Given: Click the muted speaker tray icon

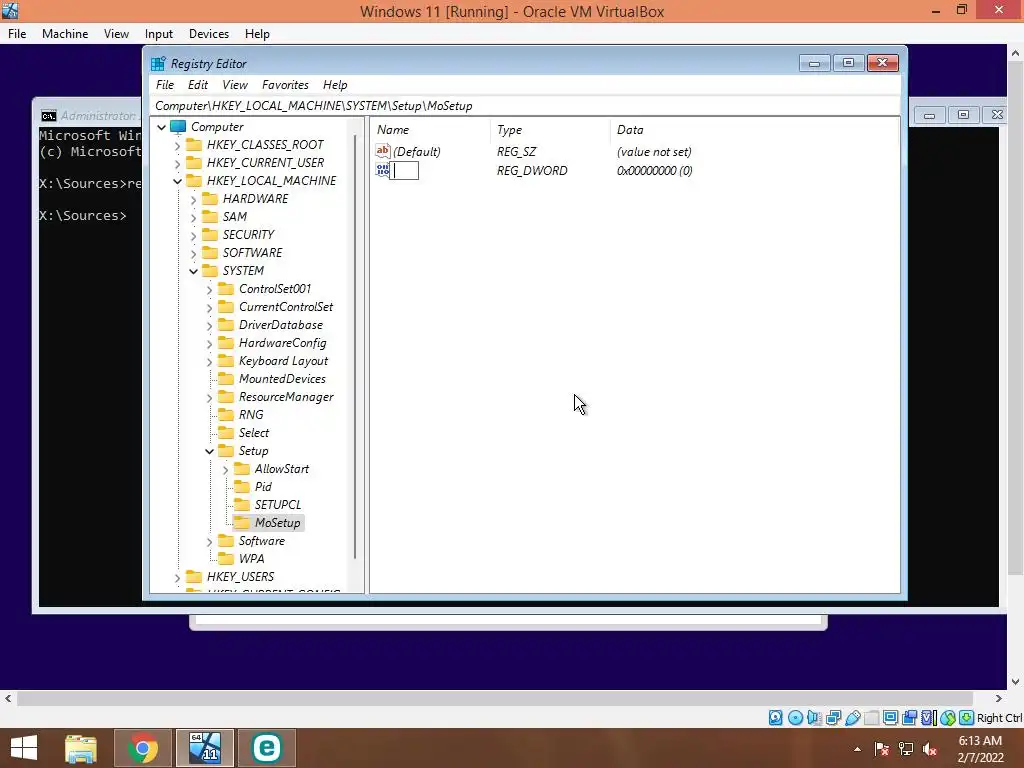Looking at the screenshot, I should [930, 749].
